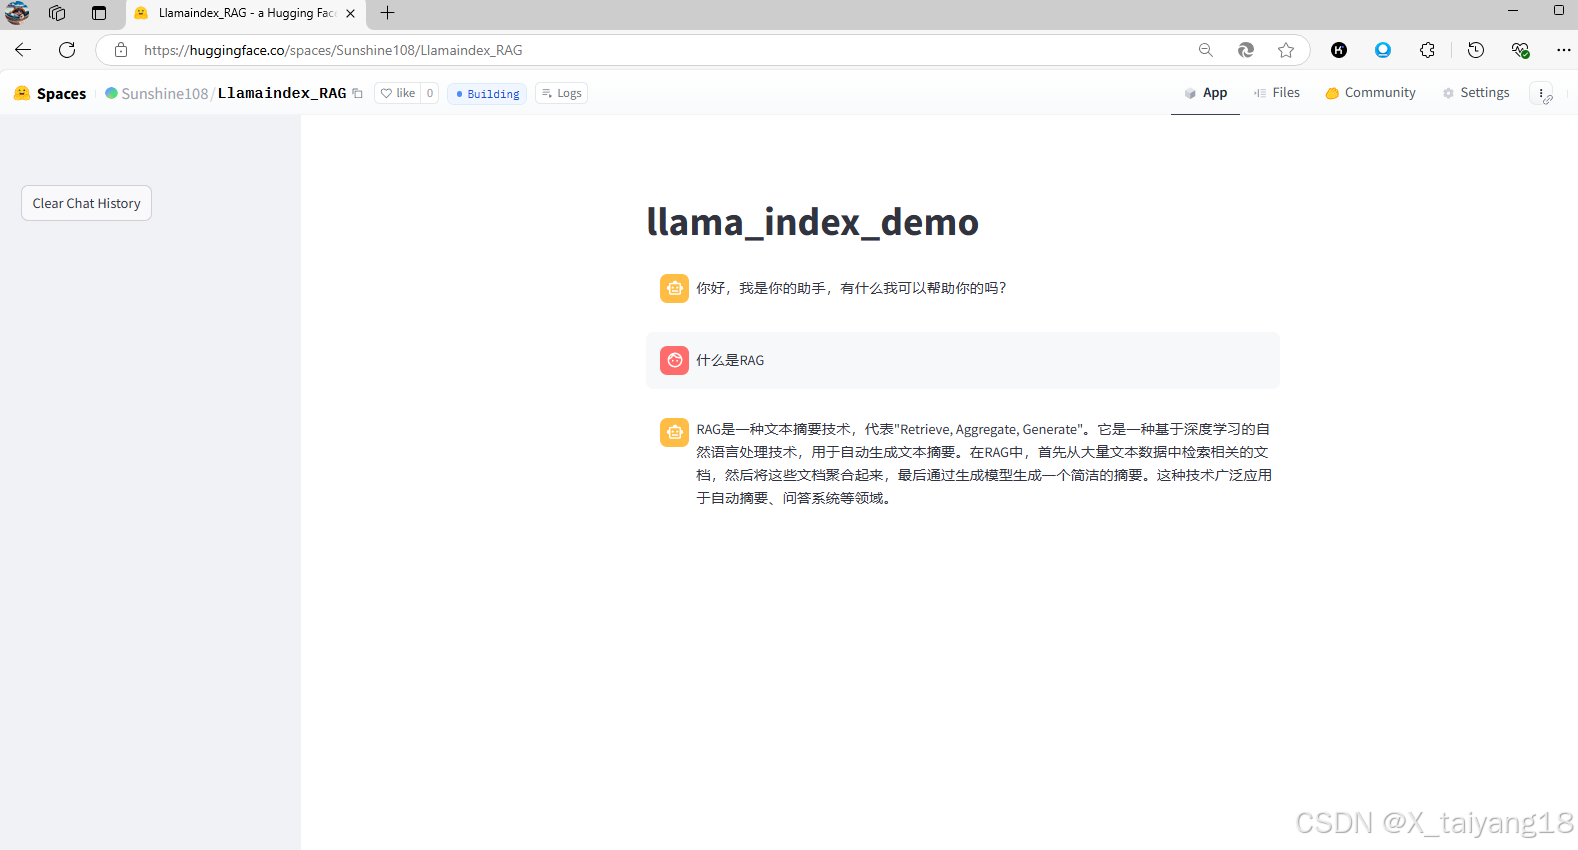The image size is (1578, 850).
Task: Open the Settings tab
Action: (x=1476, y=93)
